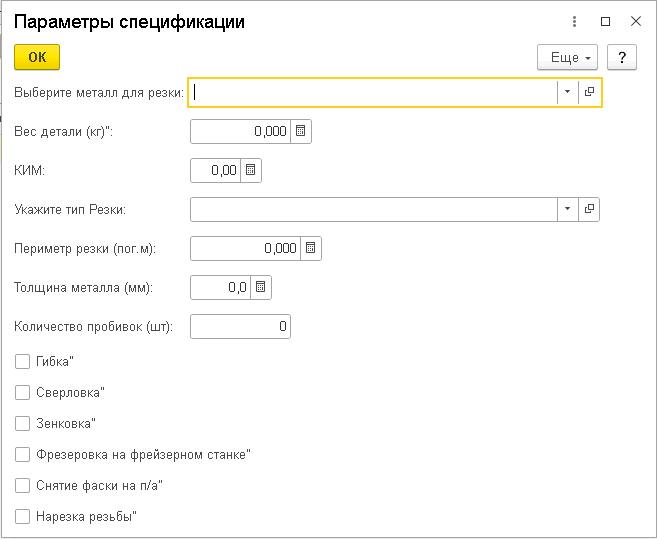Click the Количество пробивок input field
The width and height of the screenshot is (657, 539).
[x=240, y=326]
